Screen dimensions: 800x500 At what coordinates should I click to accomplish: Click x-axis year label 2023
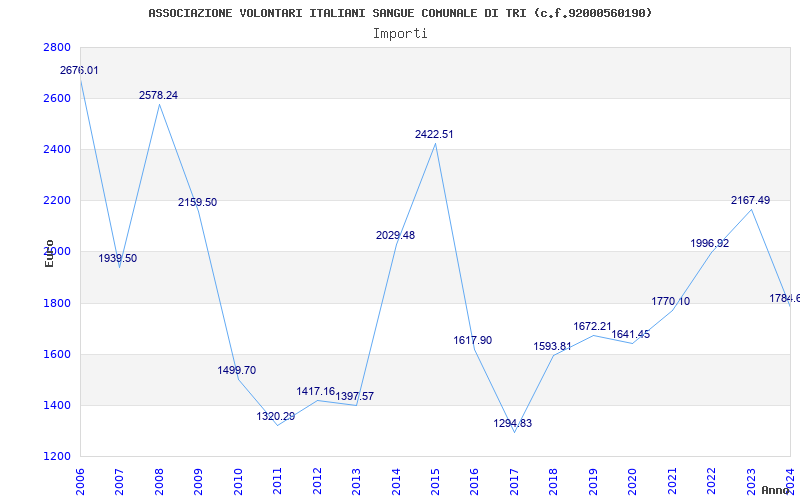(751, 482)
